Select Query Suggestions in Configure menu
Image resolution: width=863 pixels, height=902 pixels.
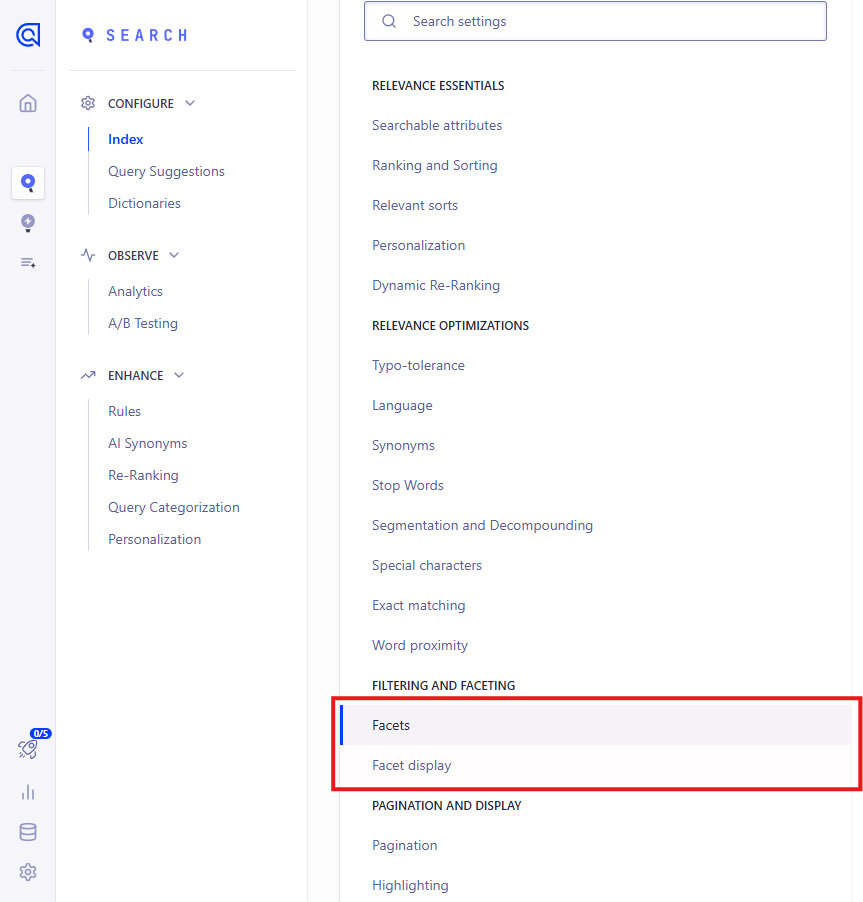(166, 171)
